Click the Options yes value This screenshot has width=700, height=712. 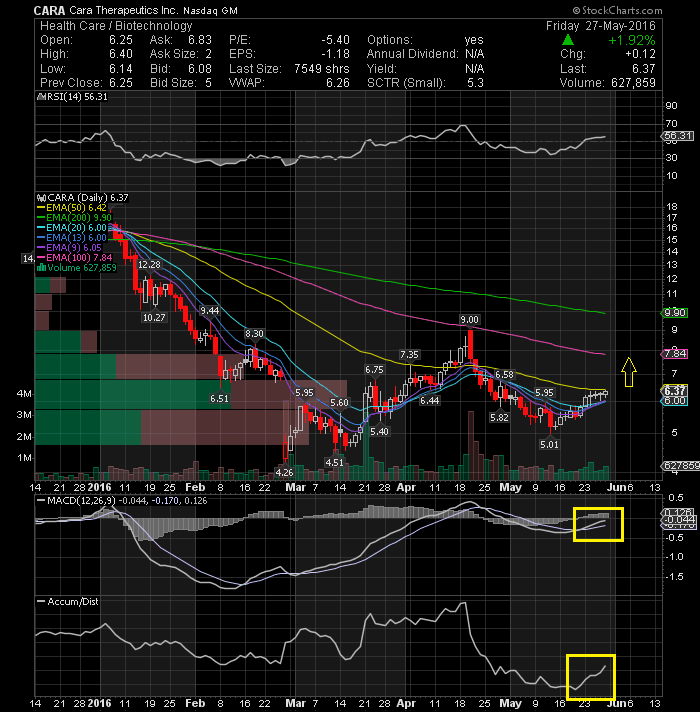474,40
